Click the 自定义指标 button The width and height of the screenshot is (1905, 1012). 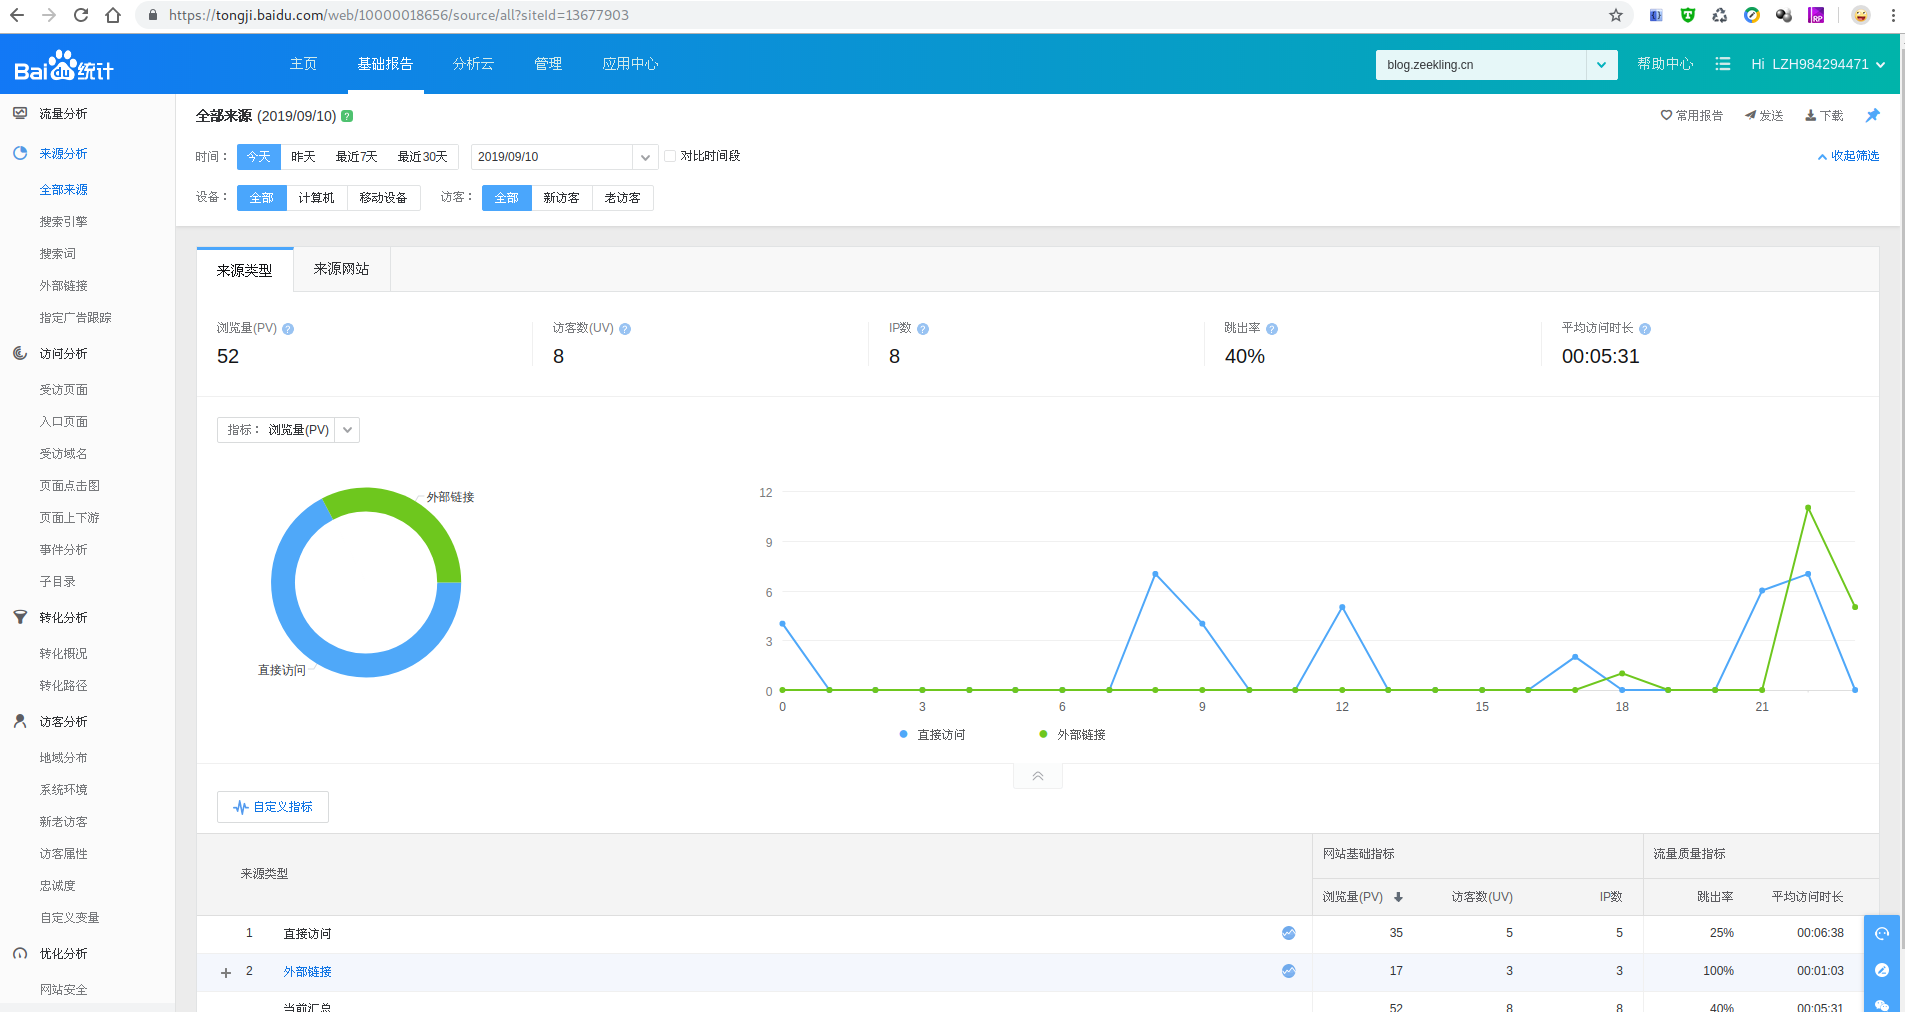click(x=273, y=807)
